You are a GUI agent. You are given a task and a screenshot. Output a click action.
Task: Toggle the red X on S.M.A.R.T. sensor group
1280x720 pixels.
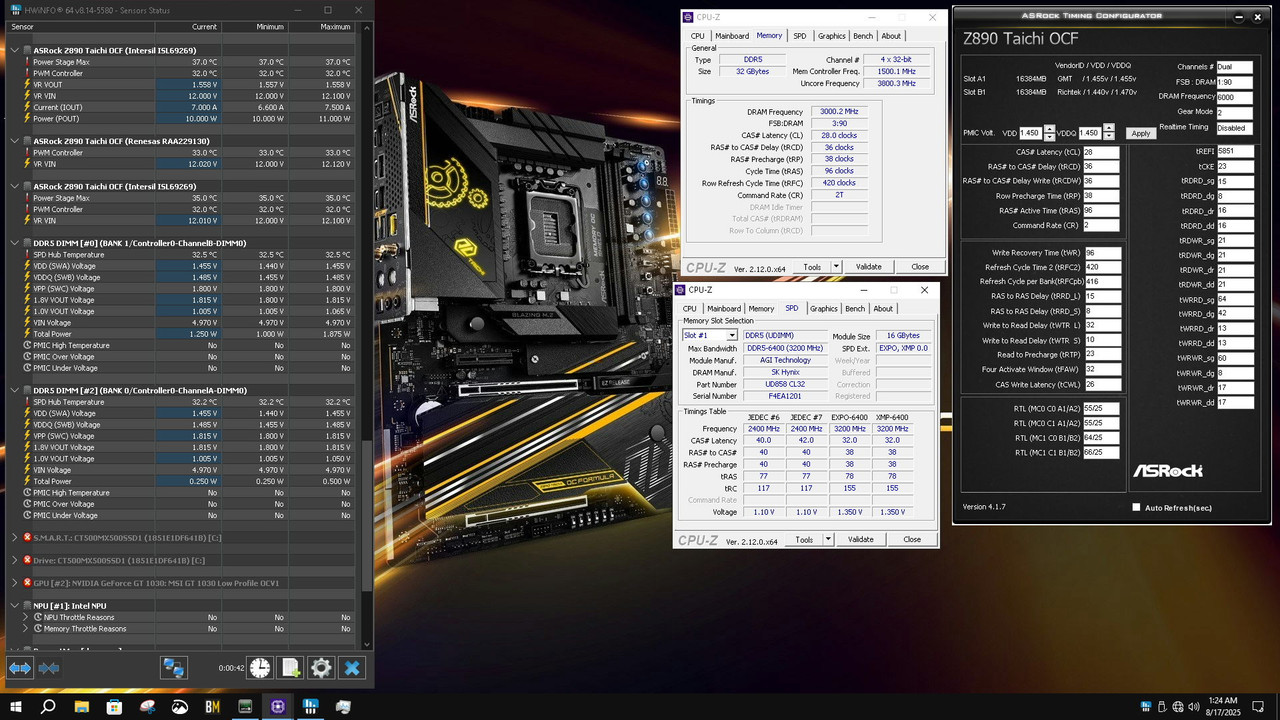point(27,538)
